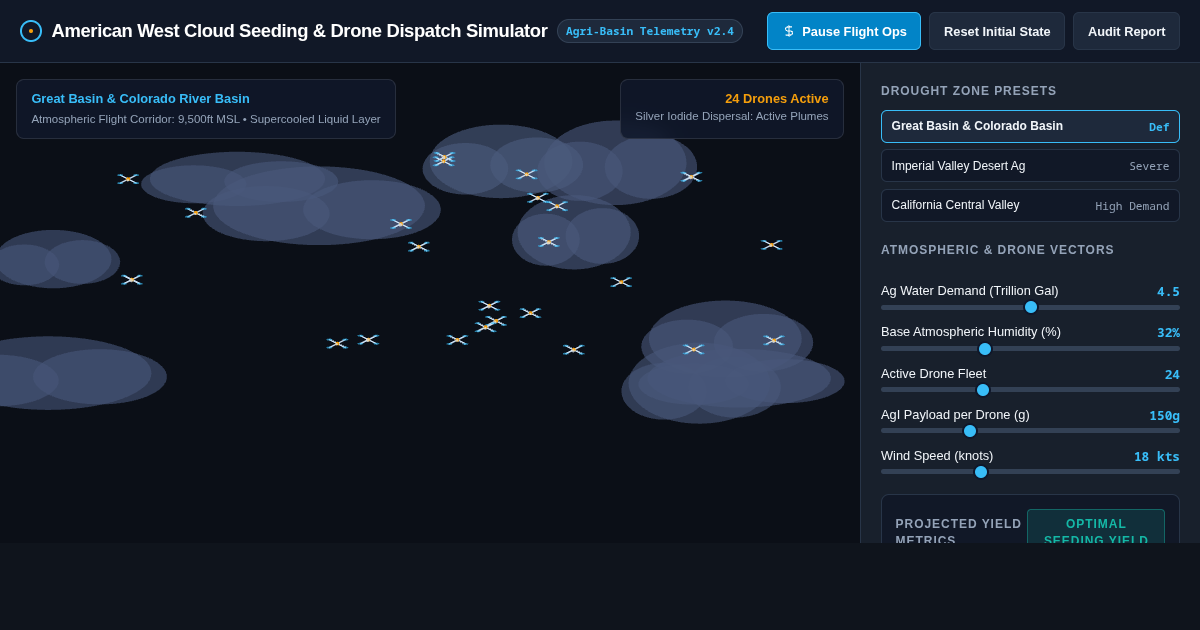Open the Audit Report

(1126, 31)
